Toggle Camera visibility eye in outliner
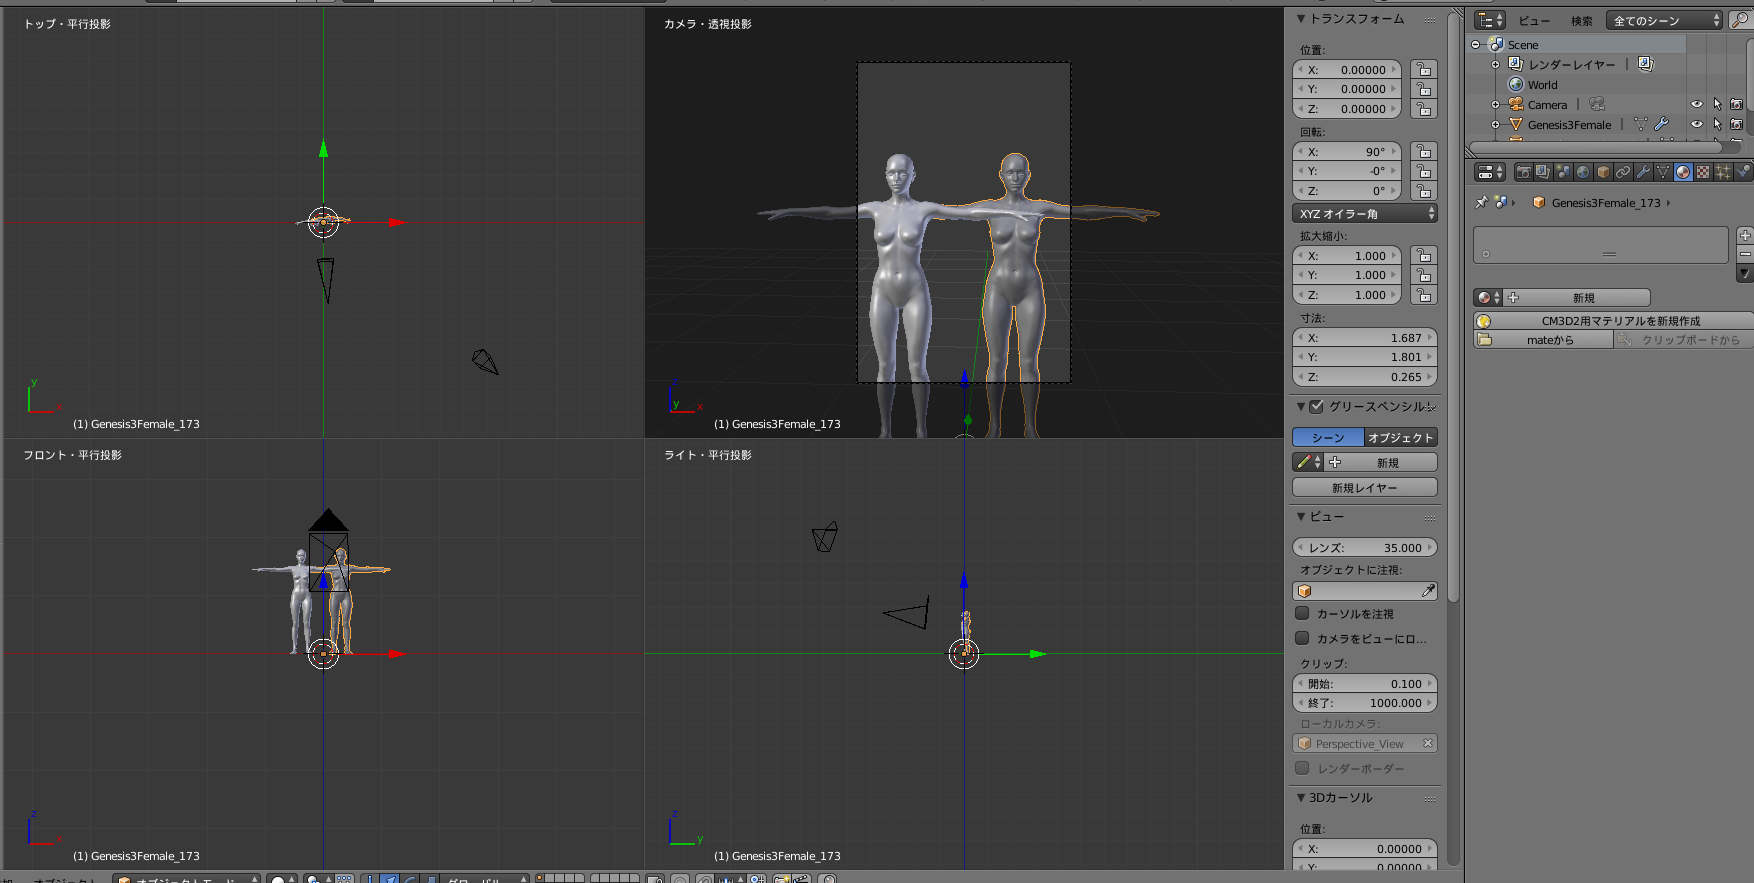The width and height of the screenshot is (1754, 883). [x=1697, y=104]
